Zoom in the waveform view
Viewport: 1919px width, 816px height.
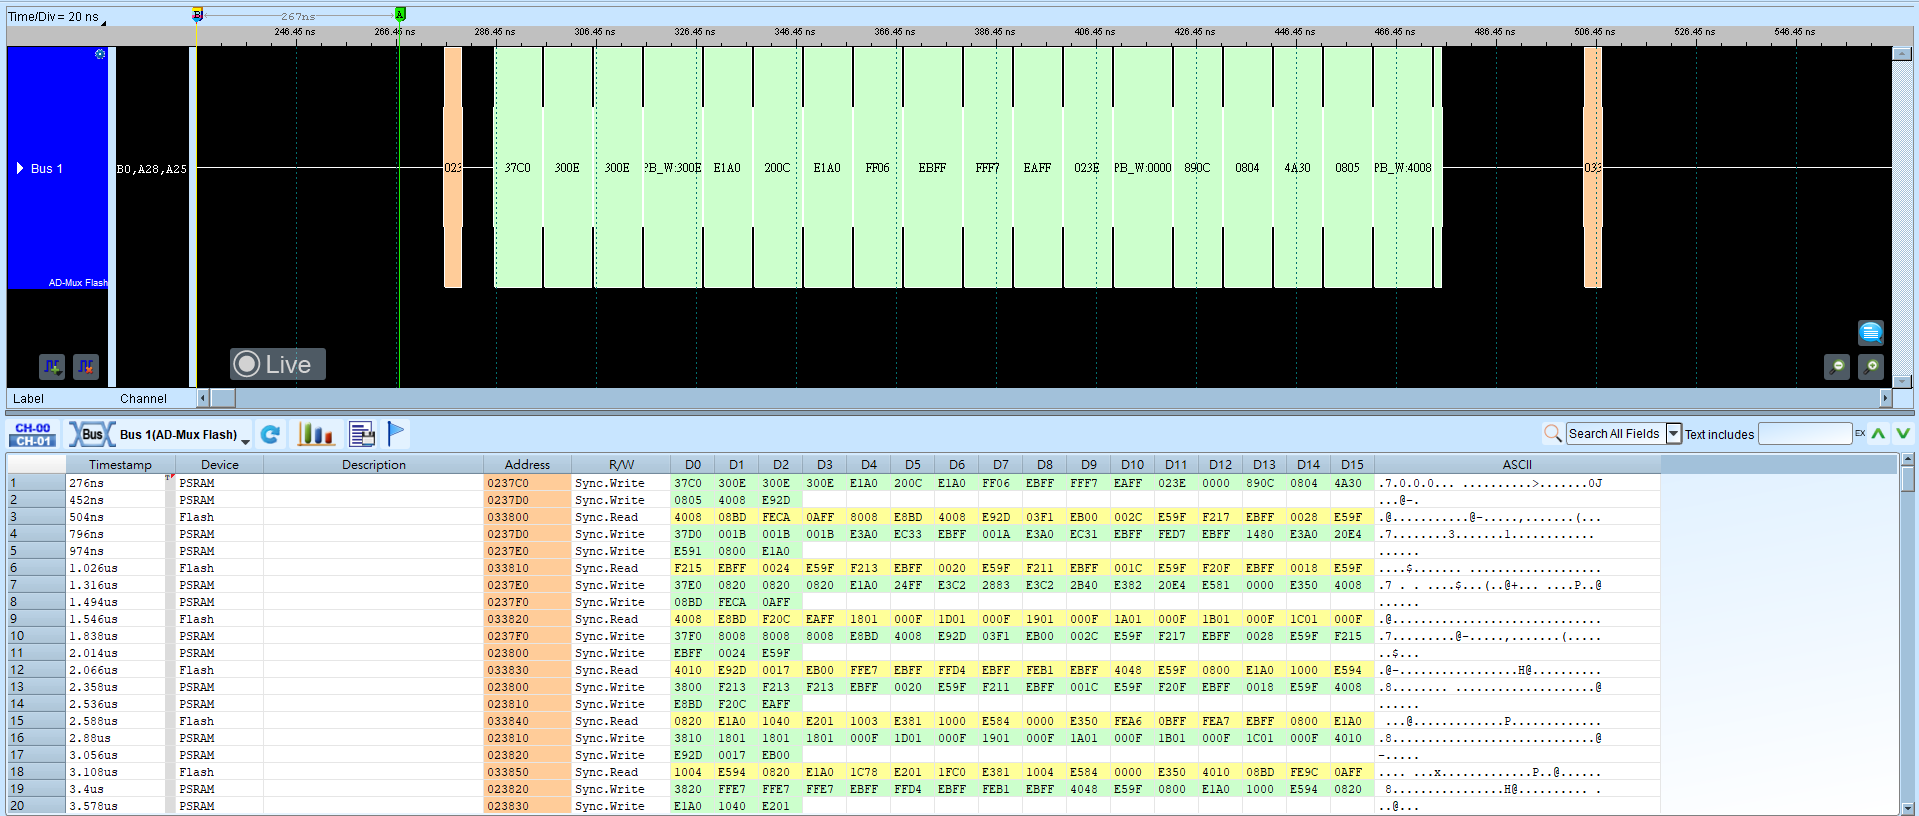[x=1871, y=367]
